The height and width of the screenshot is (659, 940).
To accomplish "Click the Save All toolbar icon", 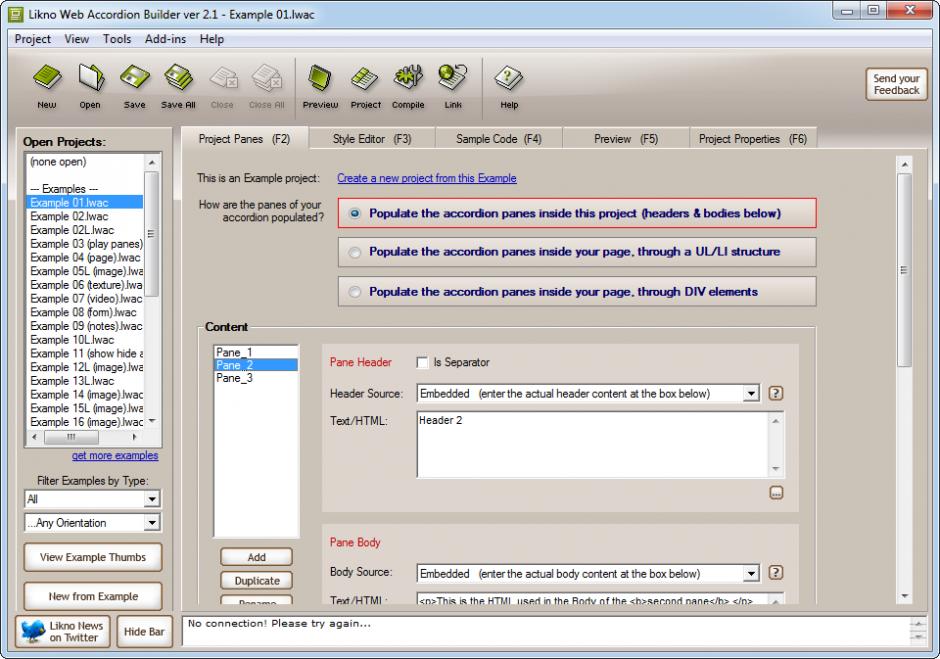I will click(178, 79).
